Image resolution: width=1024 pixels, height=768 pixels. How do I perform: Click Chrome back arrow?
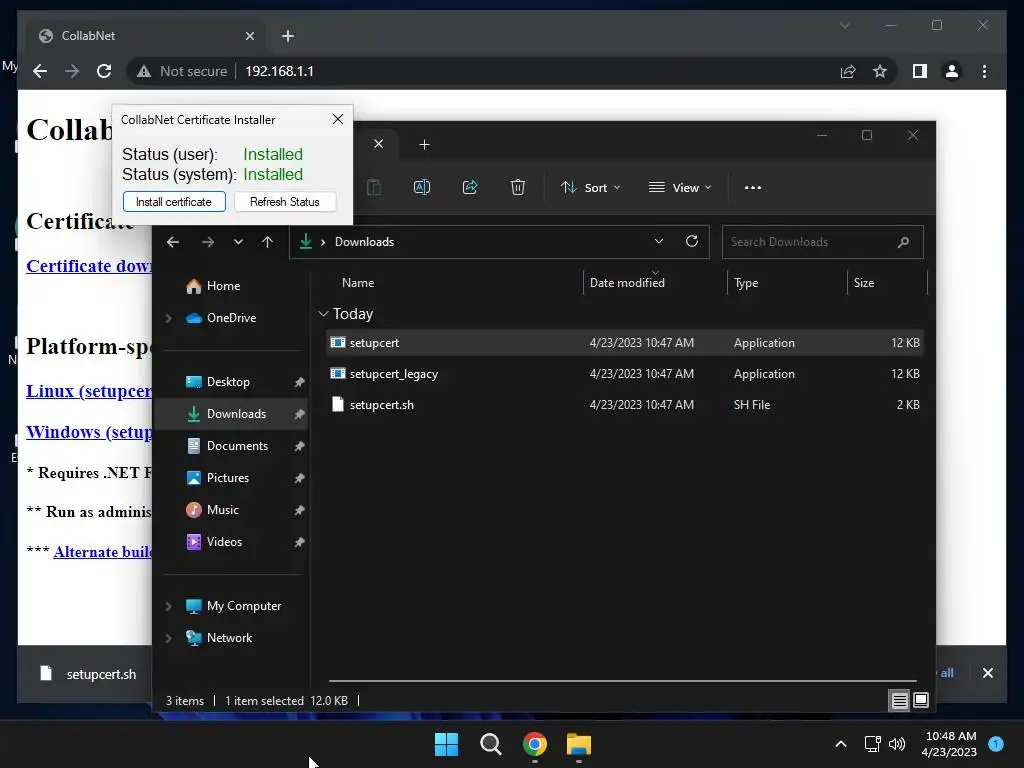(40, 71)
